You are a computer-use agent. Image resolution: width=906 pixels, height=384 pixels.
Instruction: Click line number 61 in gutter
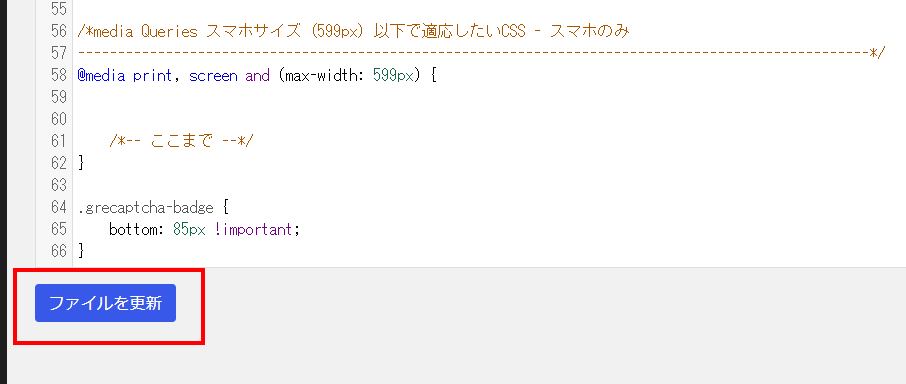pos(58,141)
